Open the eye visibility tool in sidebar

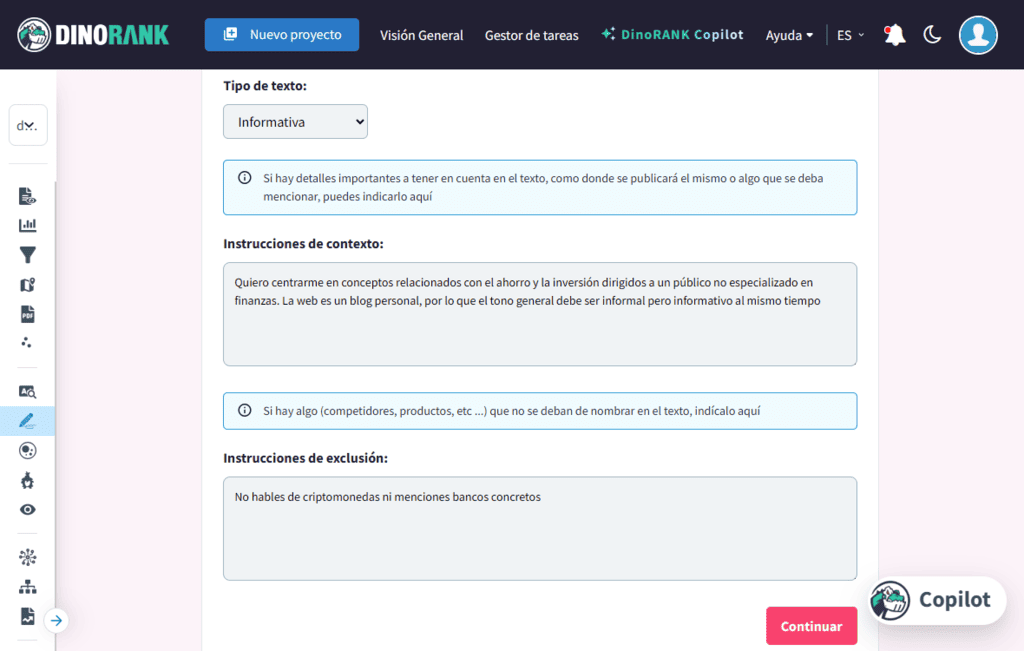(x=27, y=509)
